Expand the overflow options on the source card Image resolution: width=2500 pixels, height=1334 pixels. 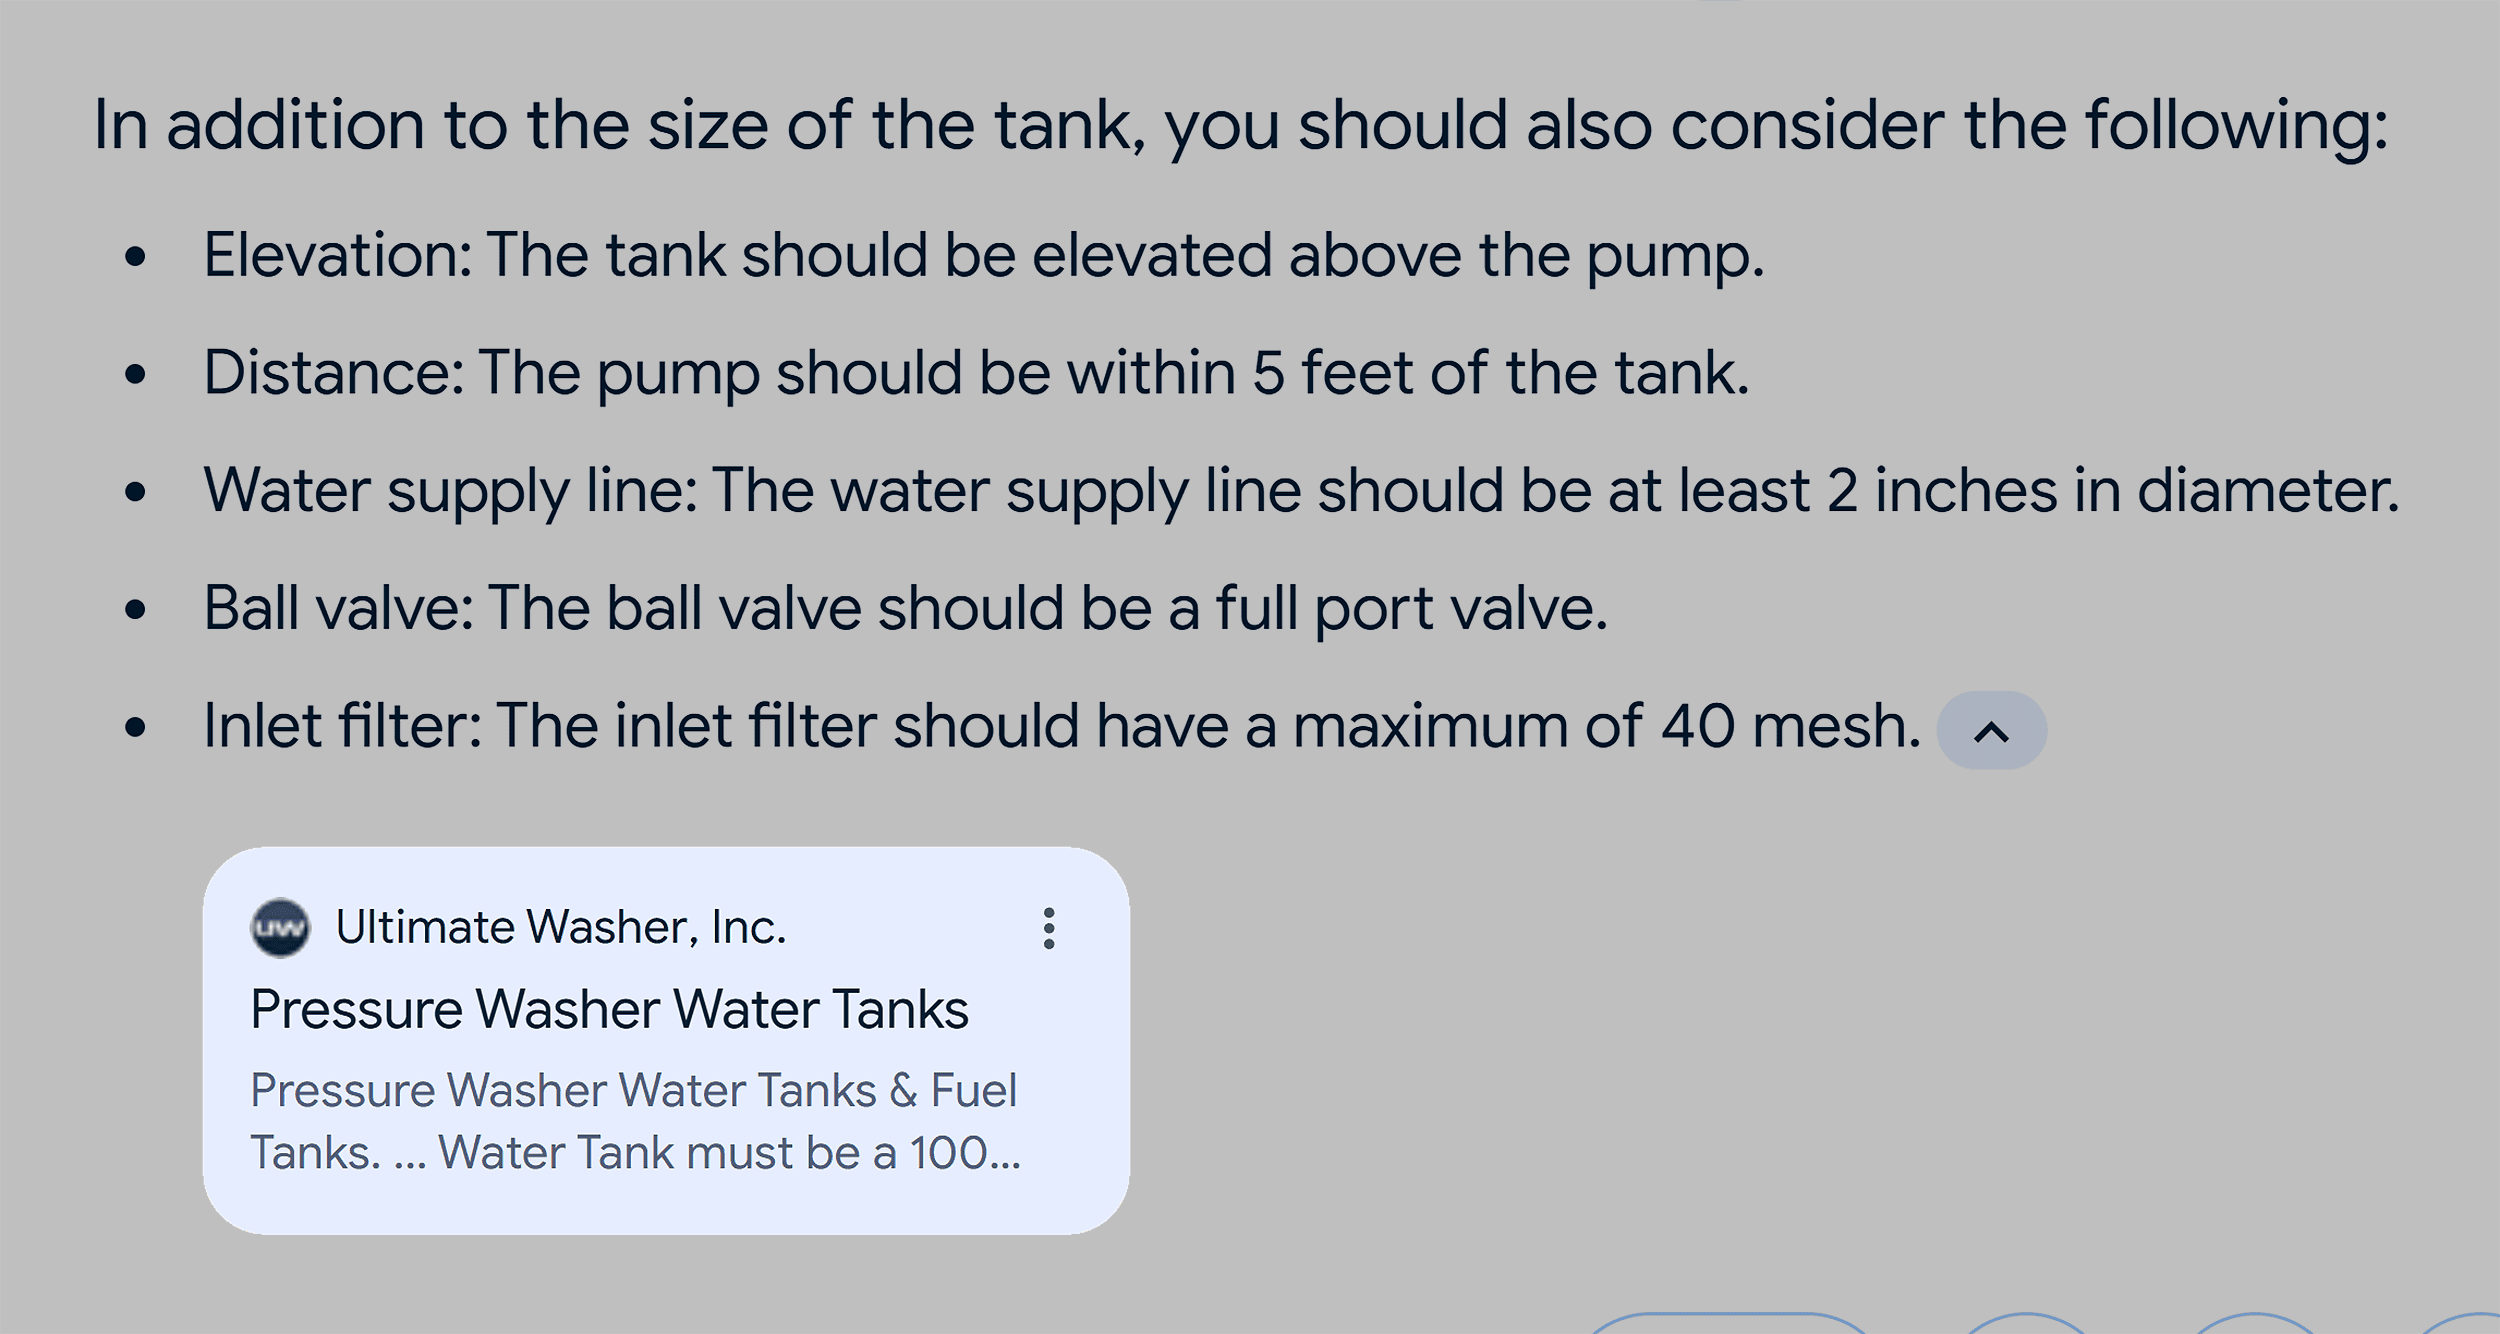click(1048, 929)
